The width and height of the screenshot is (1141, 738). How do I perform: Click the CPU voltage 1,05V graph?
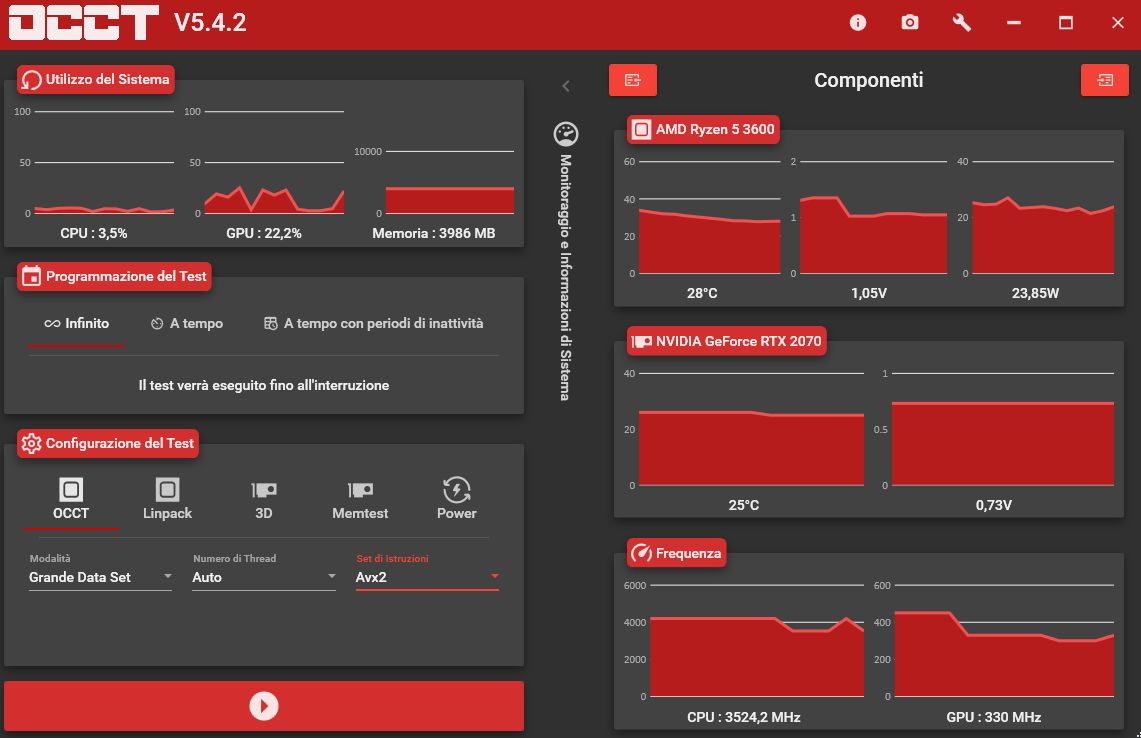(874, 218)
